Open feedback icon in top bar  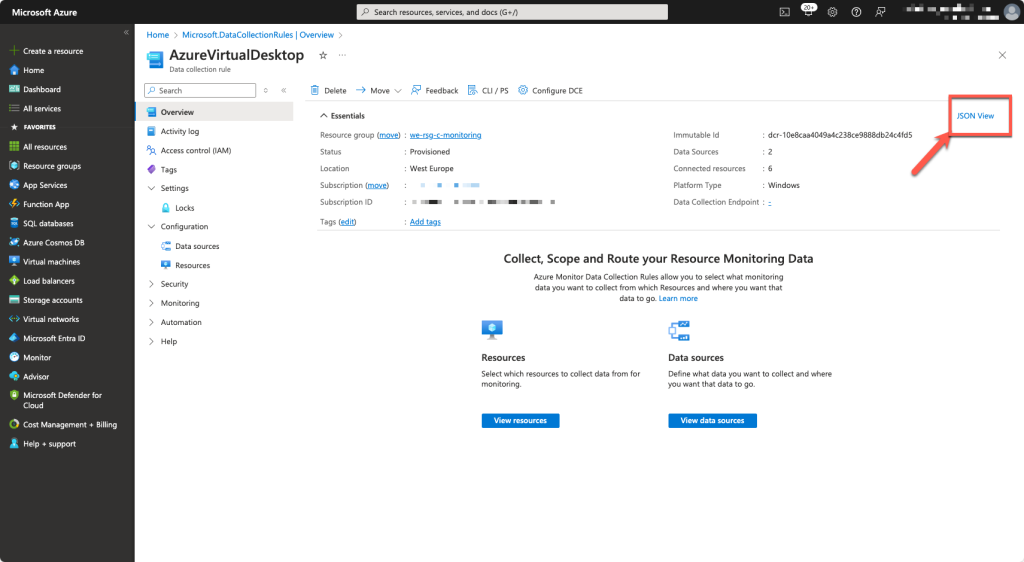pos(880,12)
